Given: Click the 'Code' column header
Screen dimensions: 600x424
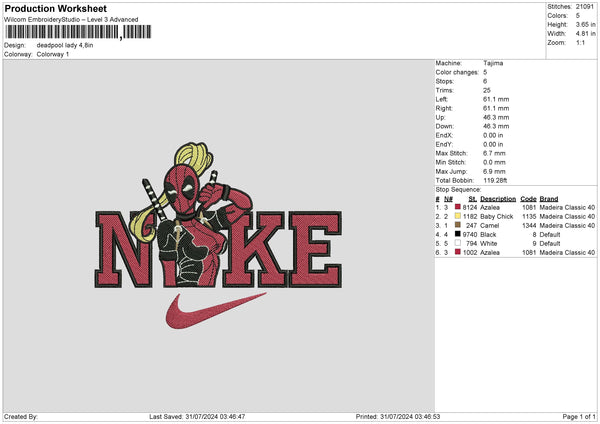Looking at the screenshot, I should pyautogui.click(x=528, y=199).
